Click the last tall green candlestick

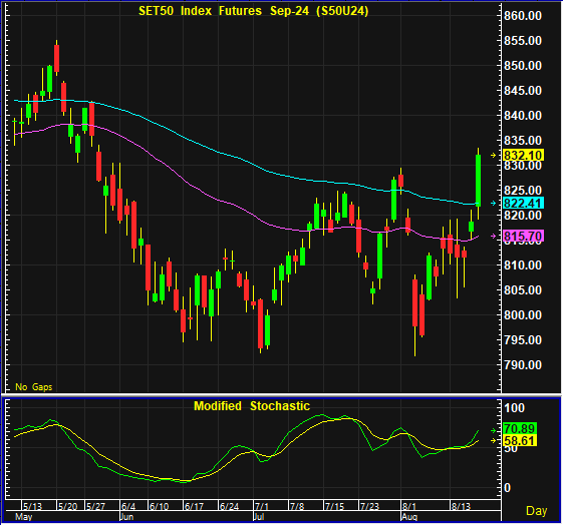478,181
